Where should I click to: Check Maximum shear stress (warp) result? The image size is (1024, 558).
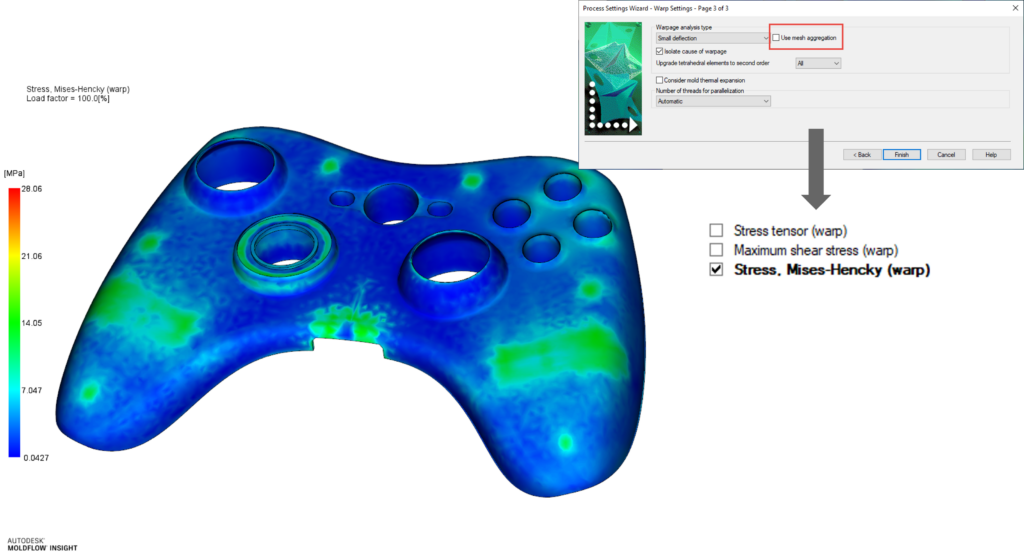pos(716,250)
